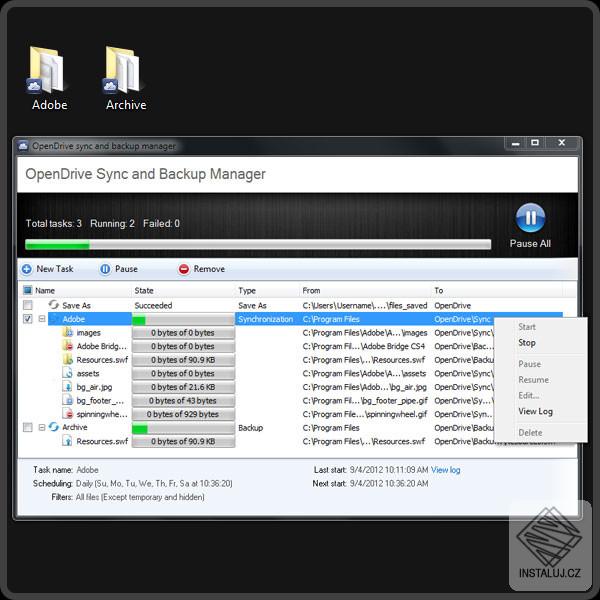Choose Delete in the context menu

coord(530,433)
